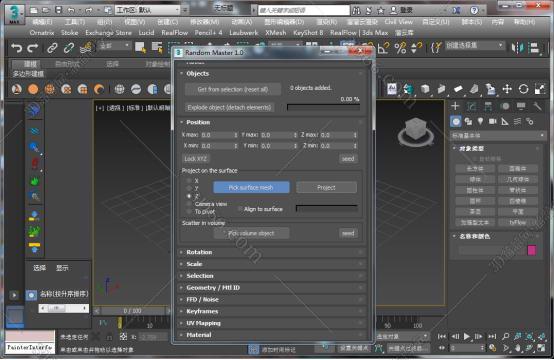The width and height of the screenshot is (554, 360).
Task: Expand the Rotation rollout
Action: click(x=272, y=252)
